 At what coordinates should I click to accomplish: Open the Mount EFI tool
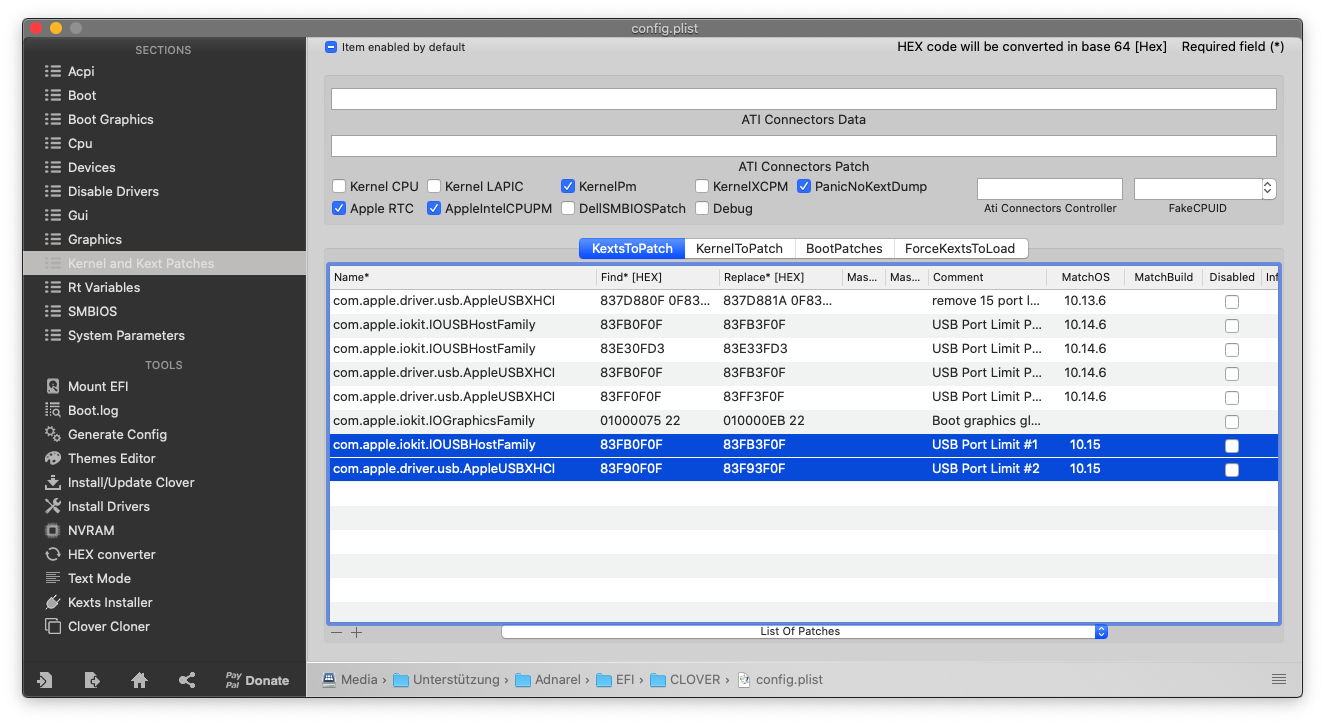pos(97,386)
